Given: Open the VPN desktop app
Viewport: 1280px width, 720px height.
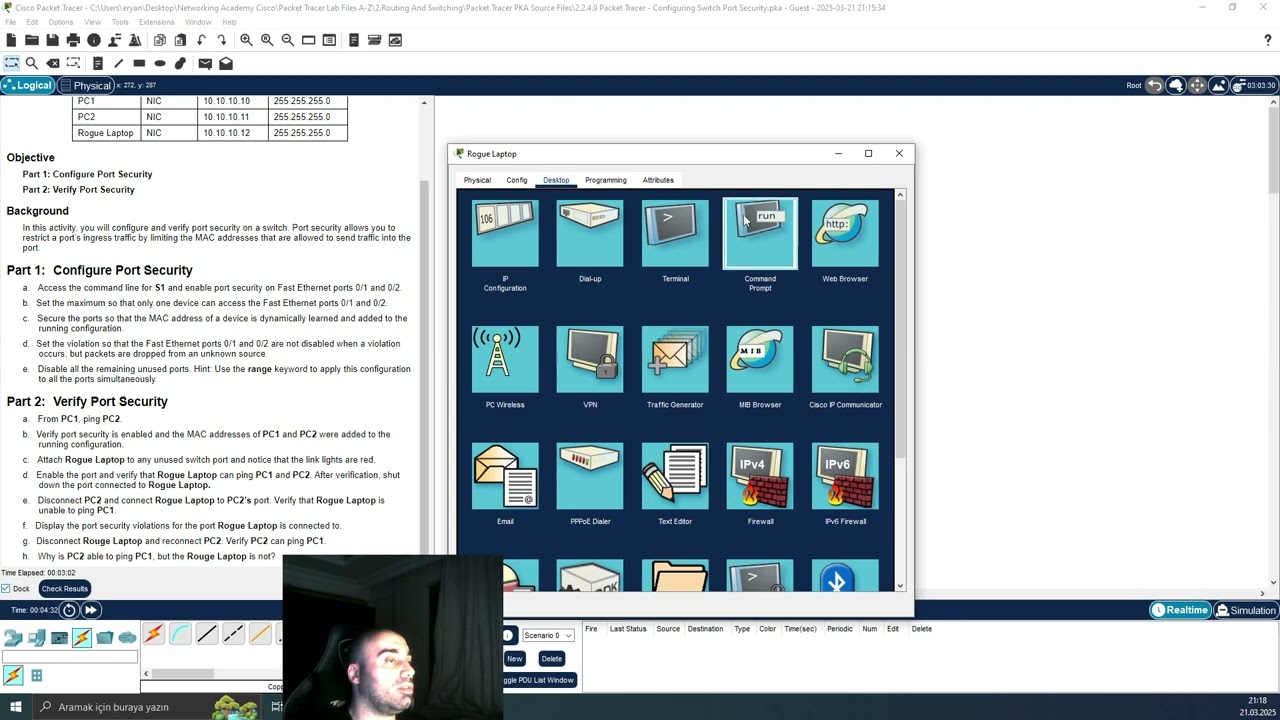Looking at the screenshot, I should tap(590, 360).
